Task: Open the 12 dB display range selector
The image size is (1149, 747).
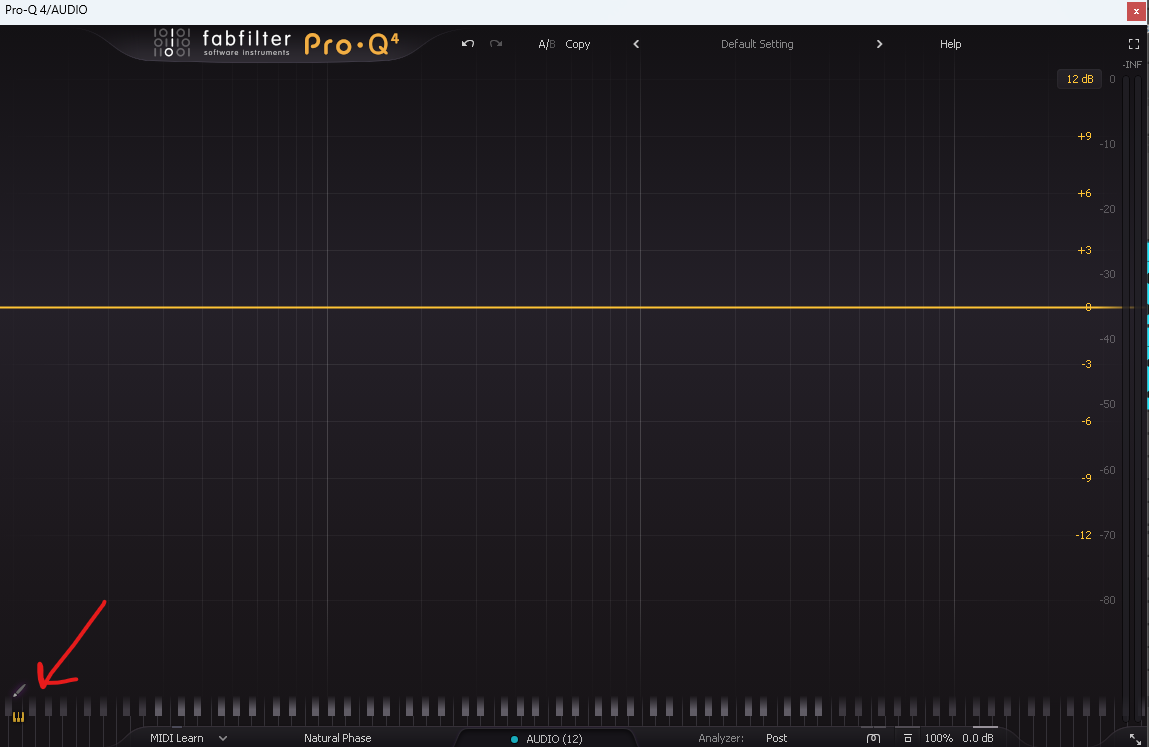Action: point(1079,79)
